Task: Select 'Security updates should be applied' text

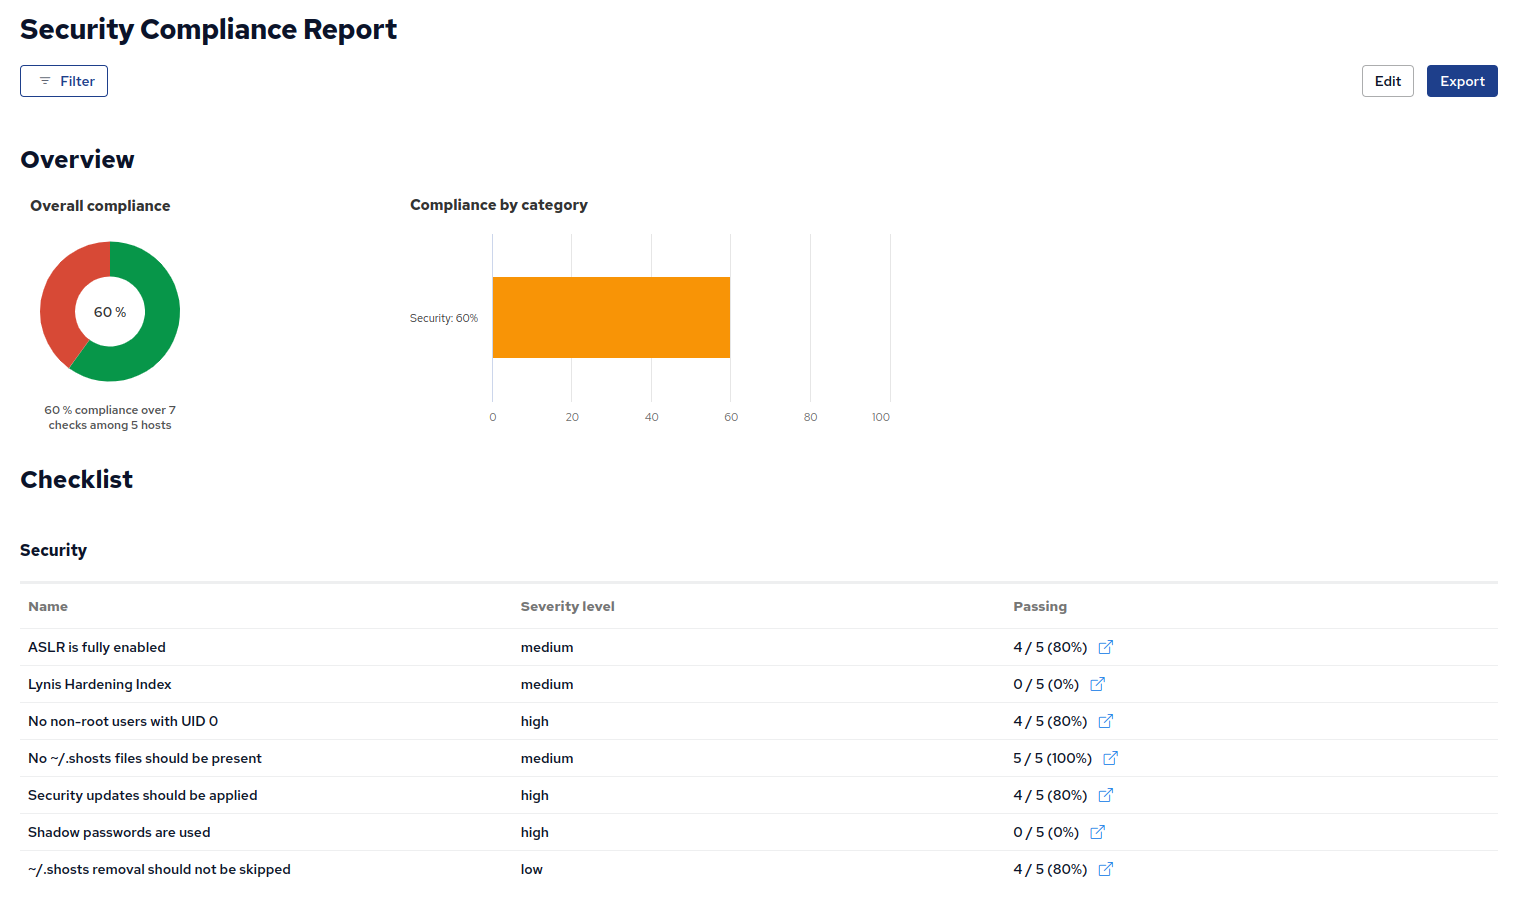Action: tap(143, 795)
